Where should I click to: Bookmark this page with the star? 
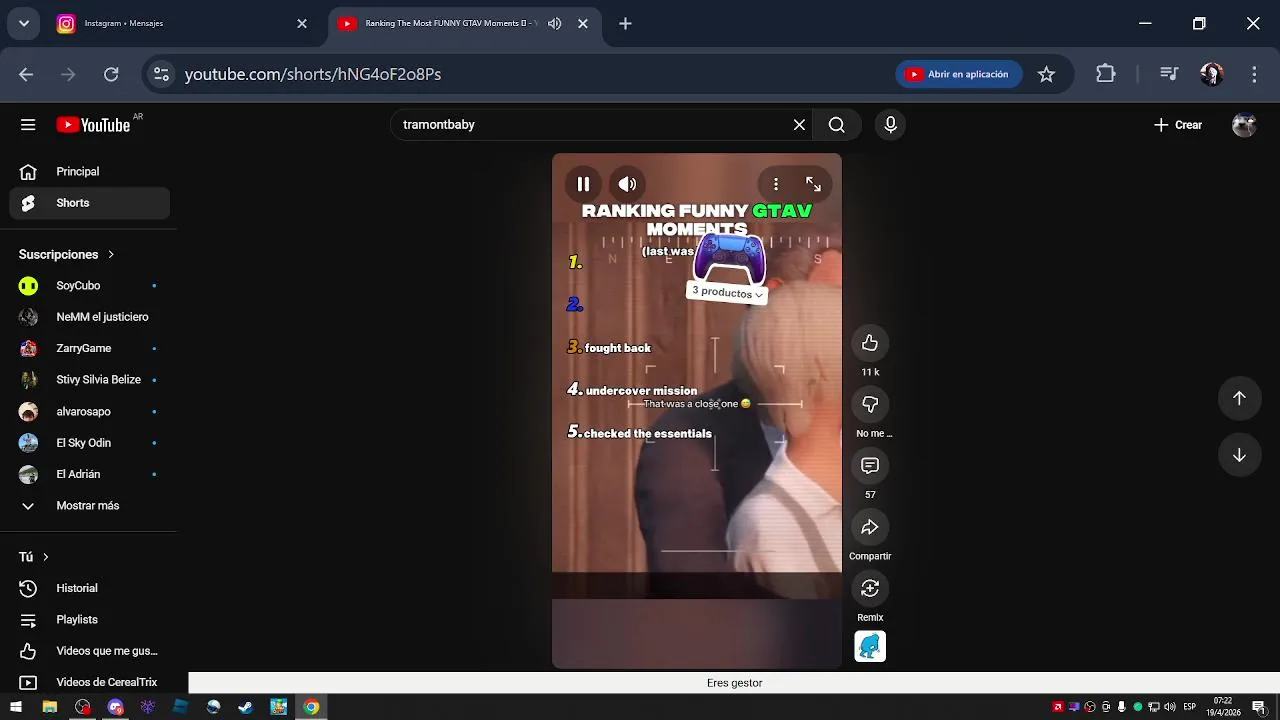1046,74
